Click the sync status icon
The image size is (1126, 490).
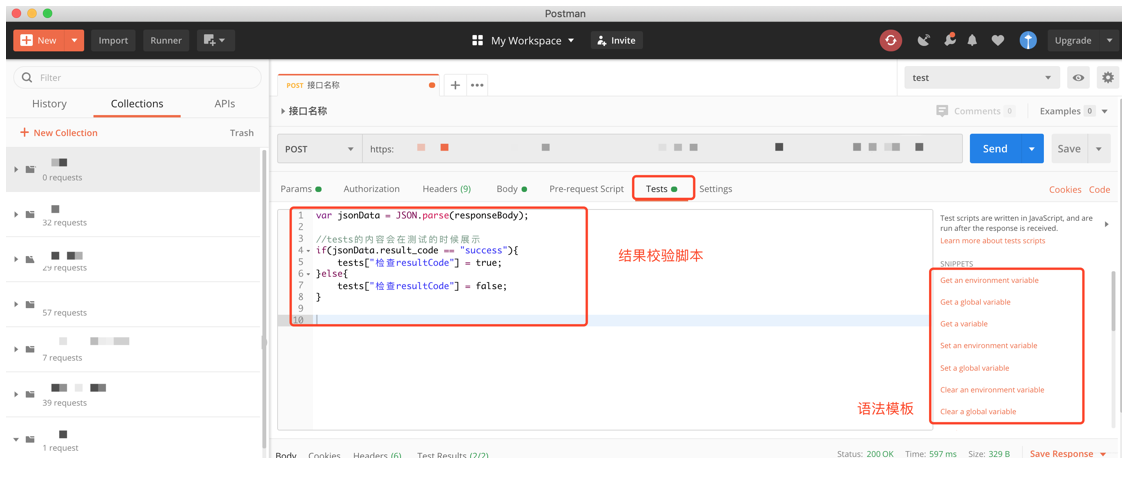[890, 40]
